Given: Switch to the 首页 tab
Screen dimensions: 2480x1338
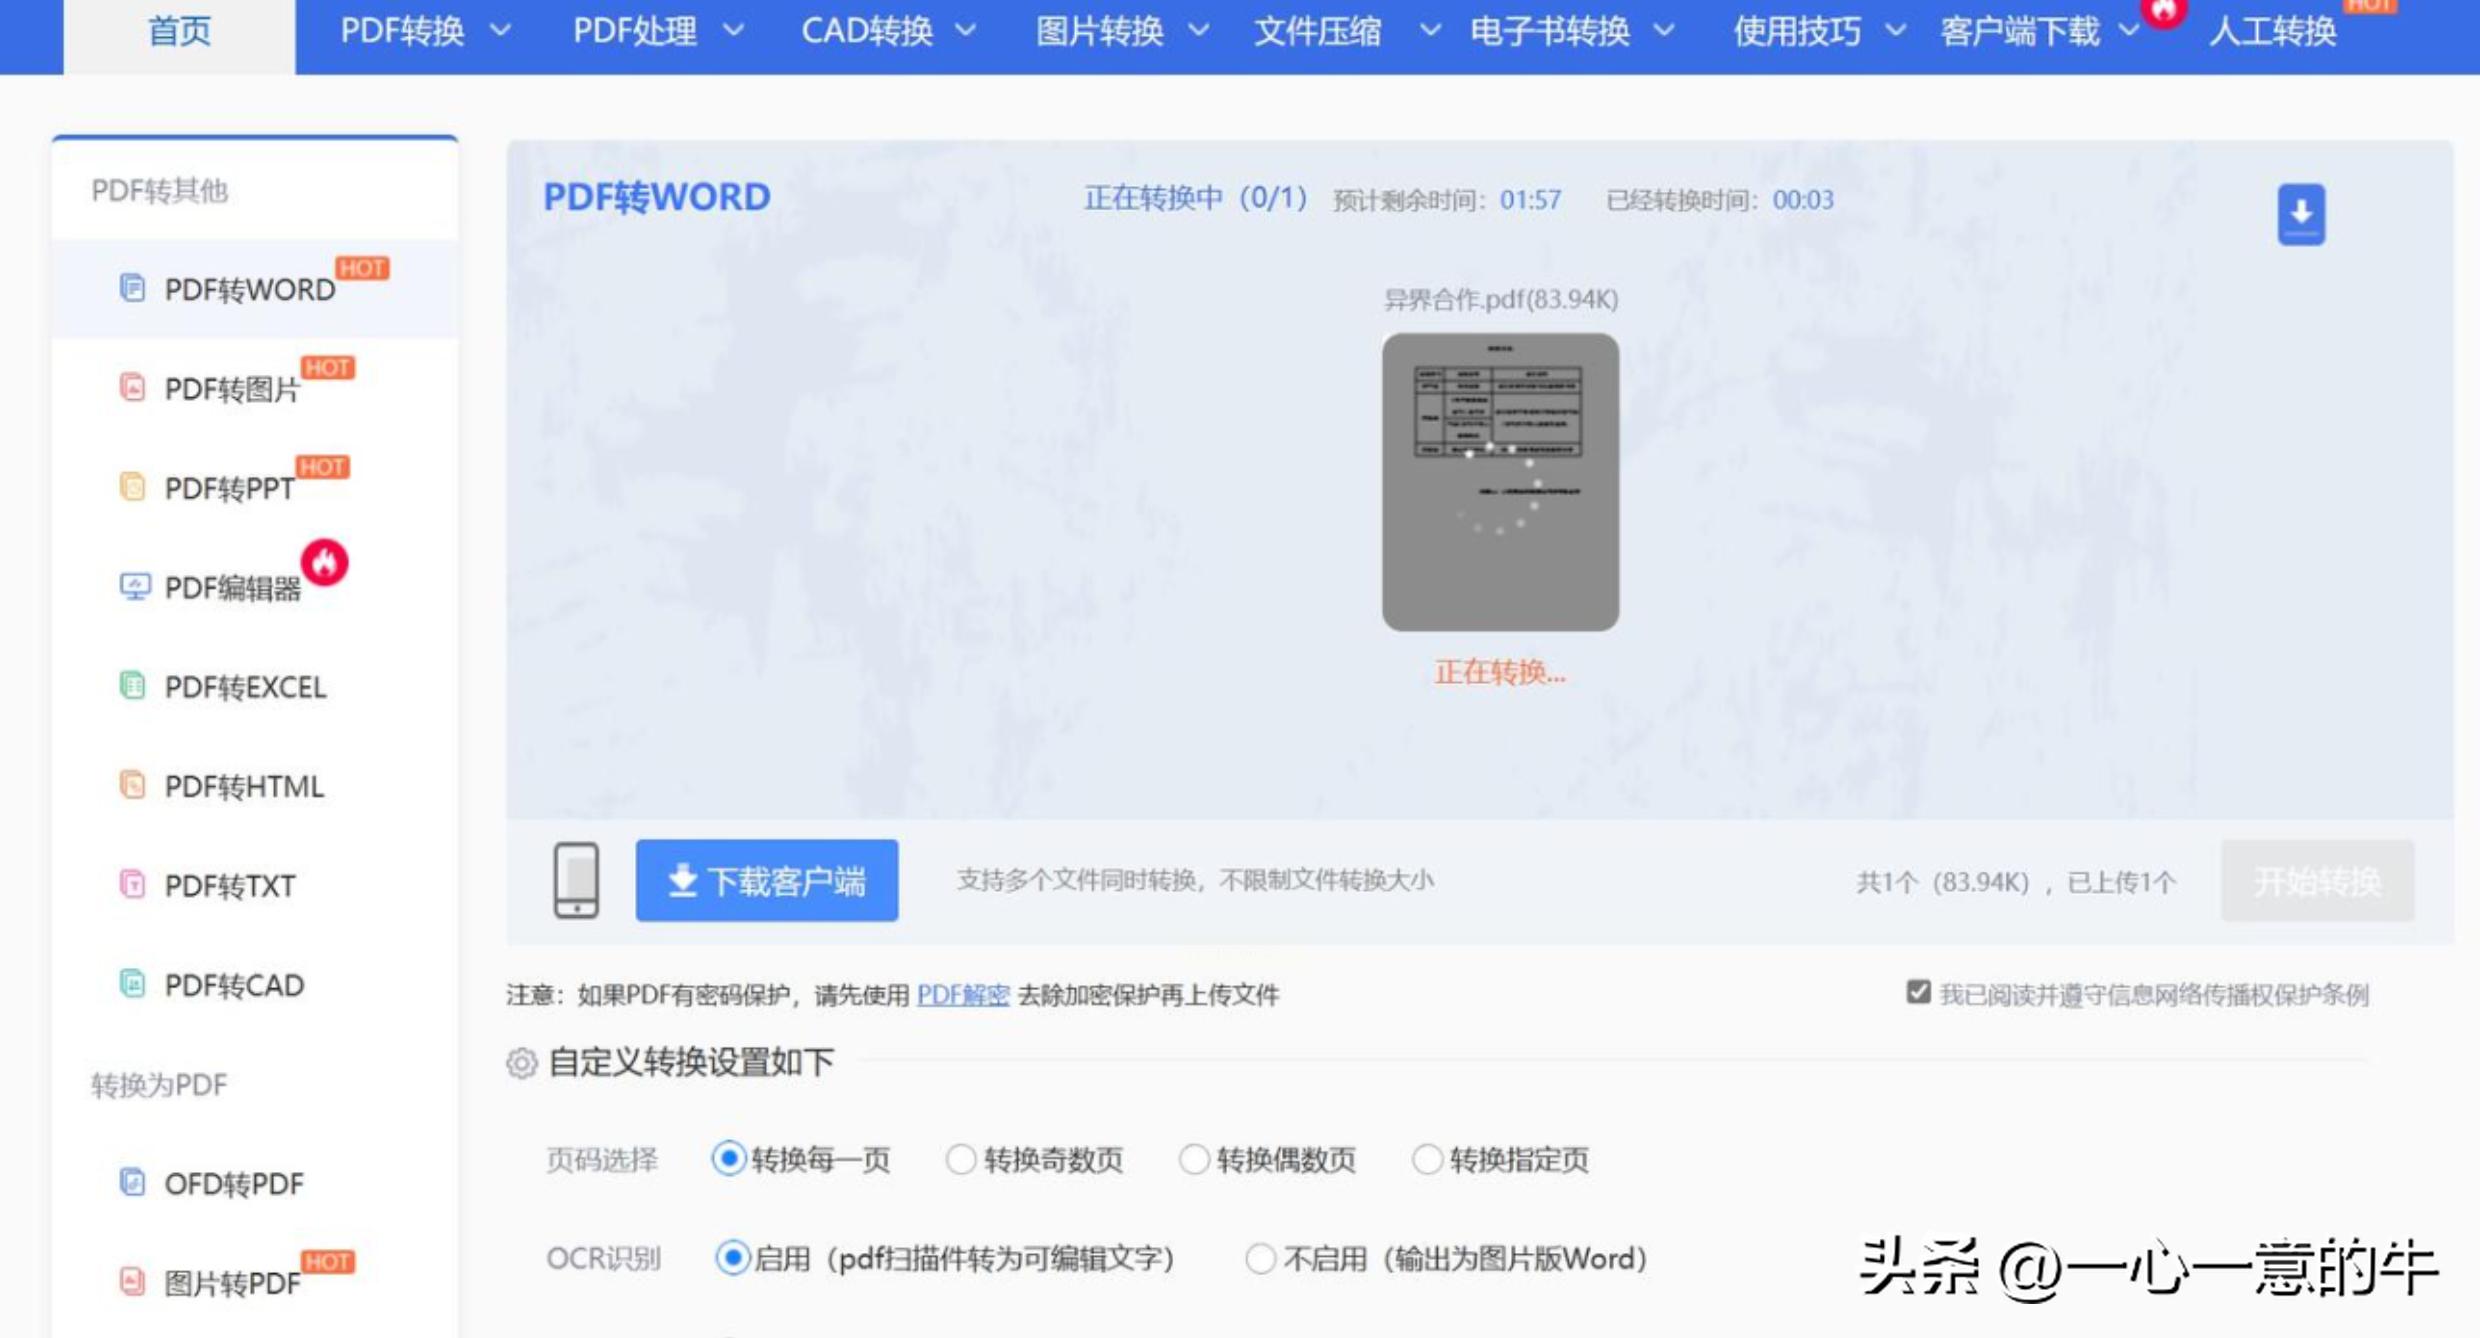Looking at the screenshot, I should (178, 32).
